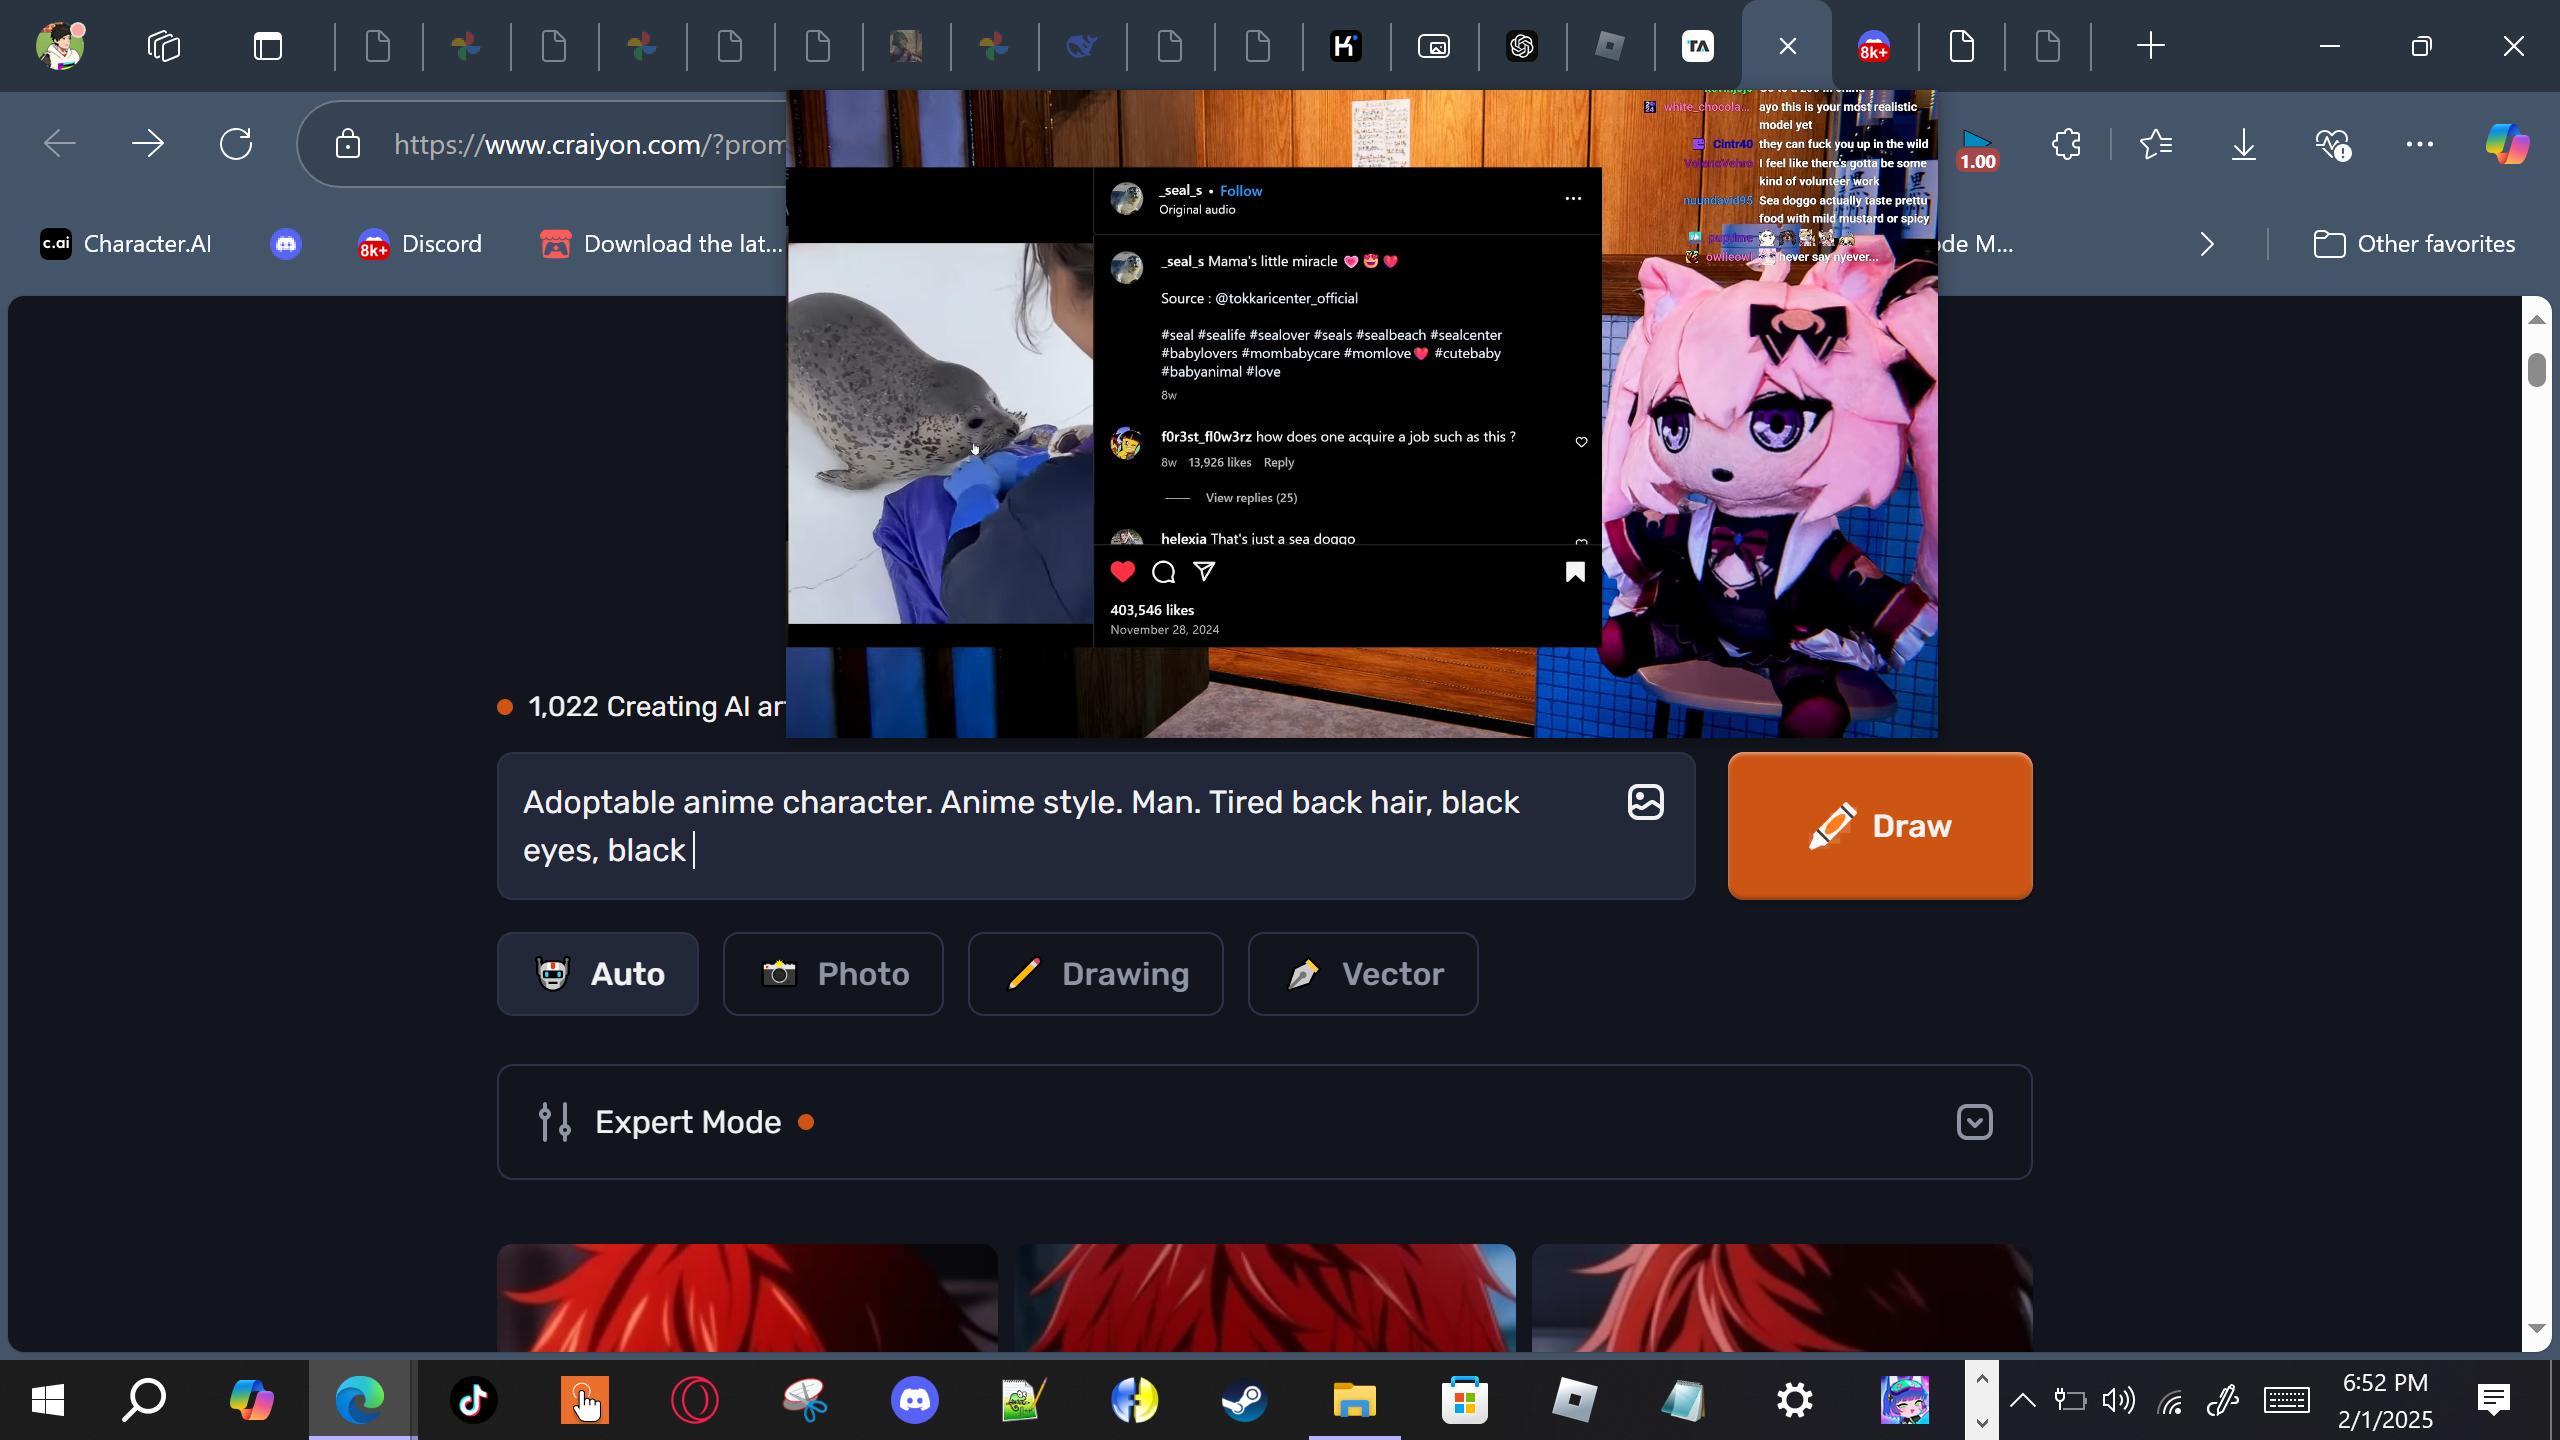Click the bookmark save icon on the post
The height and width of the screenshot is (1440, 2560).
coord(1575,572)
